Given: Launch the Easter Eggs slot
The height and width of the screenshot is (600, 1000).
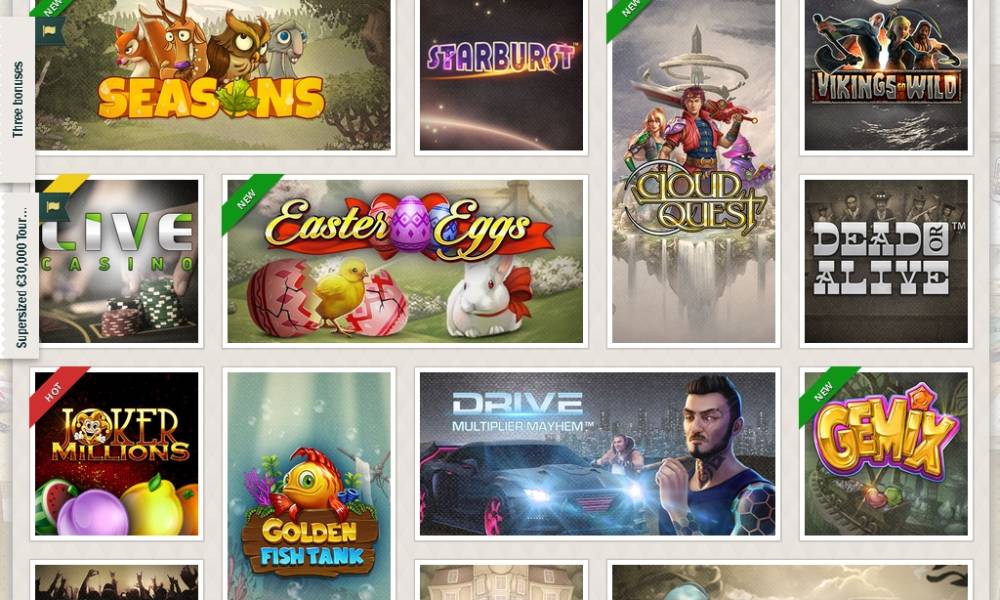Looking at the screenshot, I should [405, 261].
